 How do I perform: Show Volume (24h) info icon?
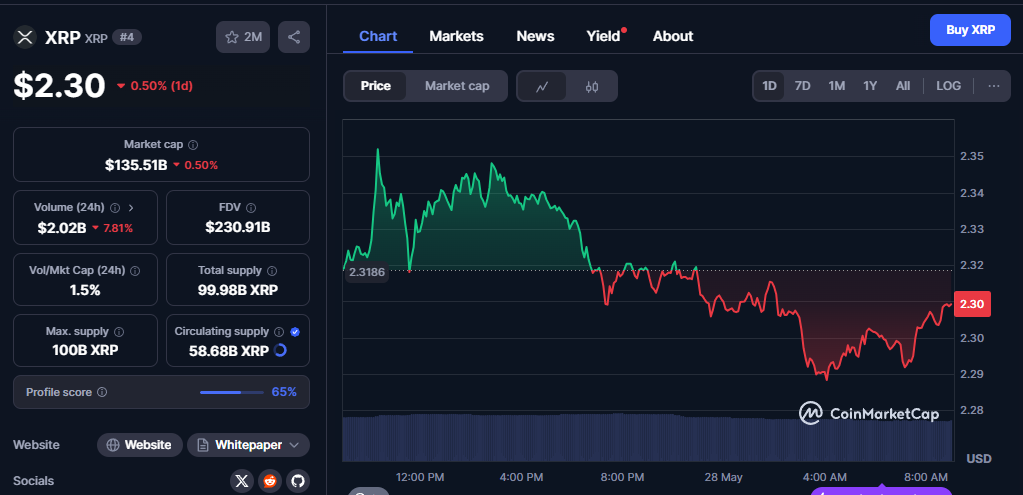point(115,207)
